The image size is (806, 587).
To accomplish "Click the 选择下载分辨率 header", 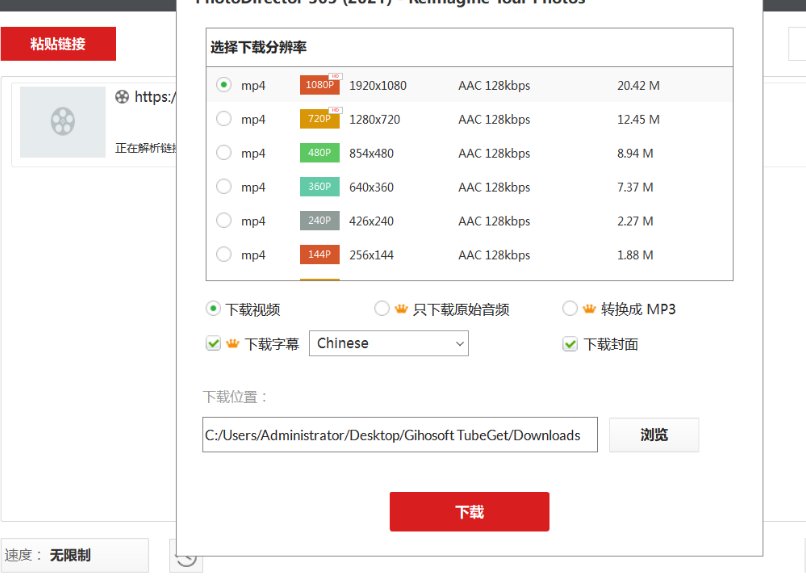I will (259, 47).
